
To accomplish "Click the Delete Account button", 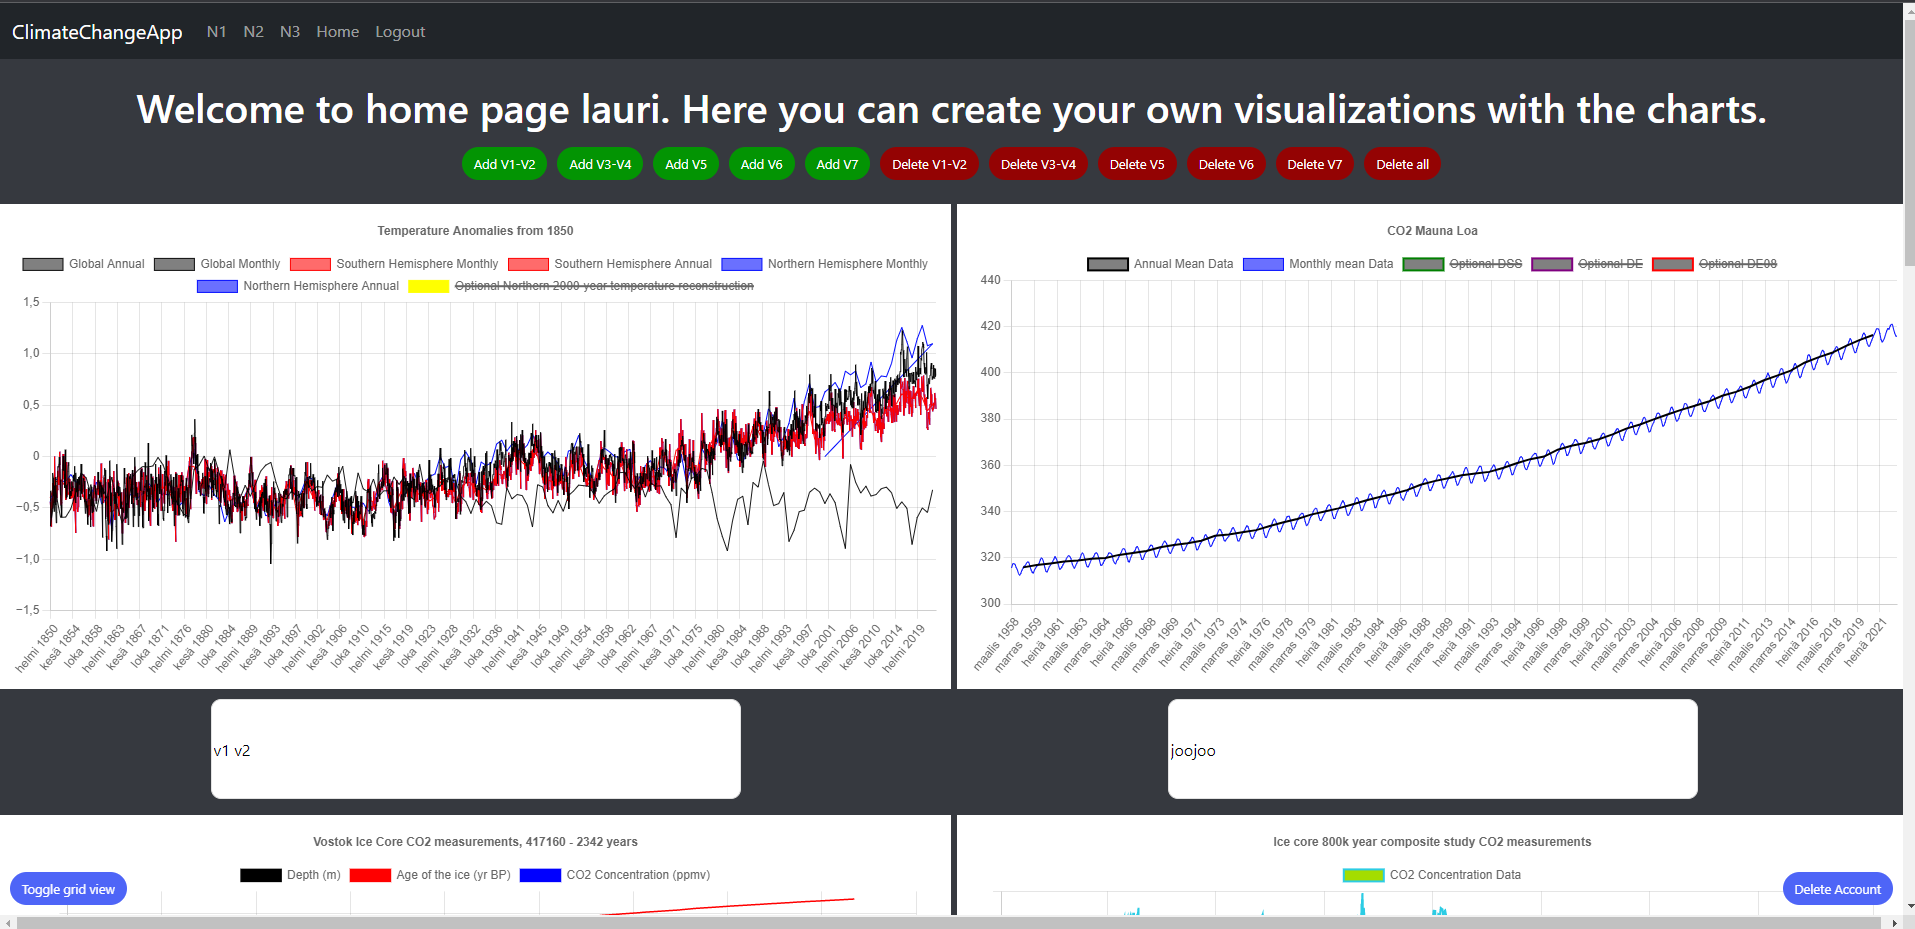I will pyautogui.click(x=1837, y=889).
